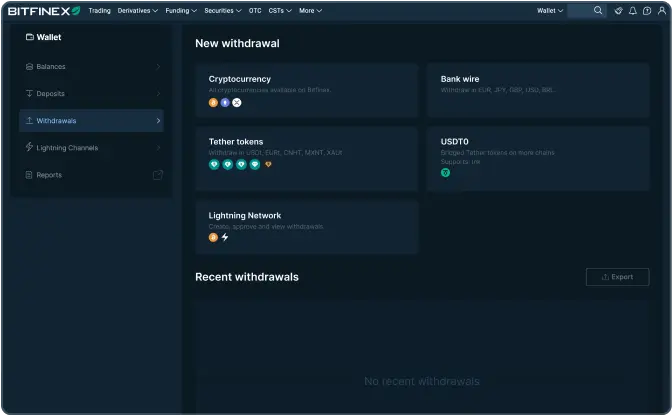672x415 pixels.
Task: Expand the Withdrawals chevron
Action: pos(158,120)
